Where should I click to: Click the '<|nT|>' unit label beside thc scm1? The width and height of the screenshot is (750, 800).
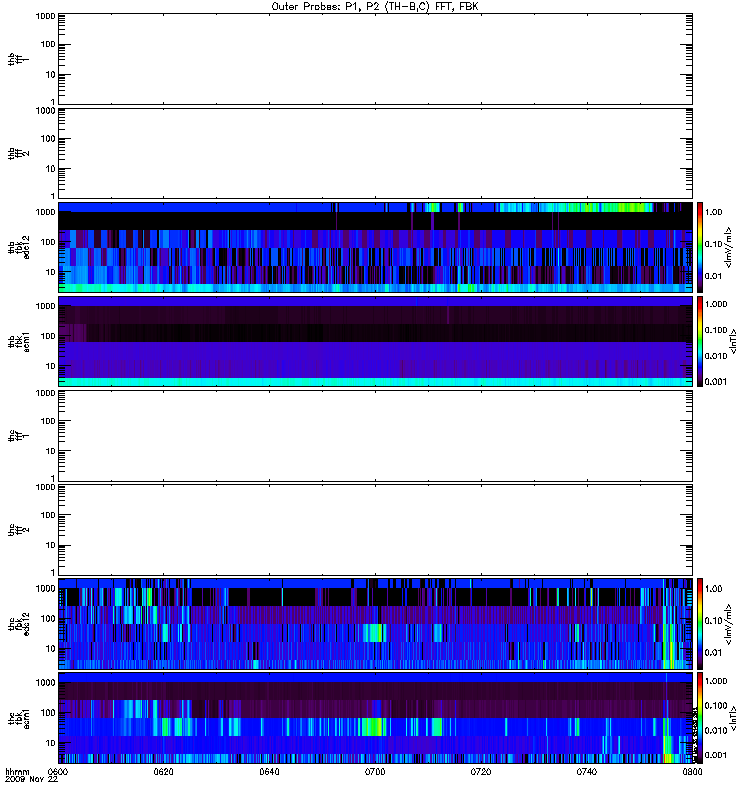pyautogui.click(x=733, y=718)
